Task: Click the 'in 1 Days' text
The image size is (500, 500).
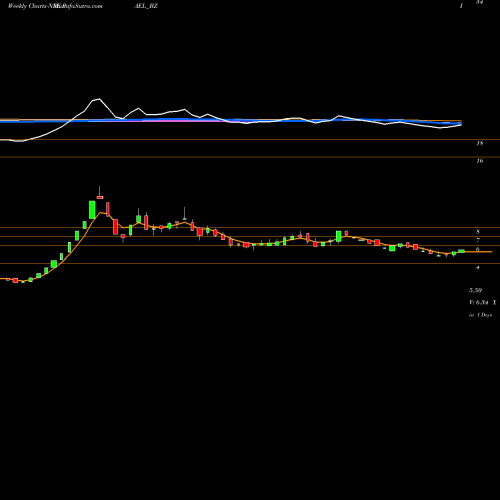Action: (x=480, y=315)
